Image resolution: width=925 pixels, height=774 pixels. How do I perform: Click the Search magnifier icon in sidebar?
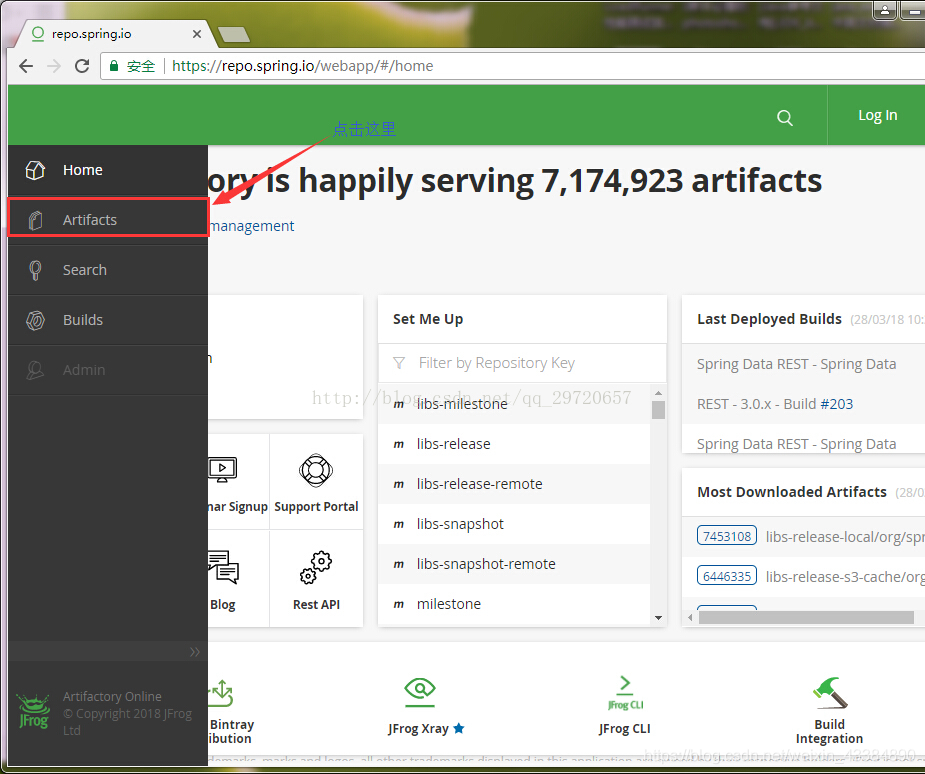tap(35, 270)
